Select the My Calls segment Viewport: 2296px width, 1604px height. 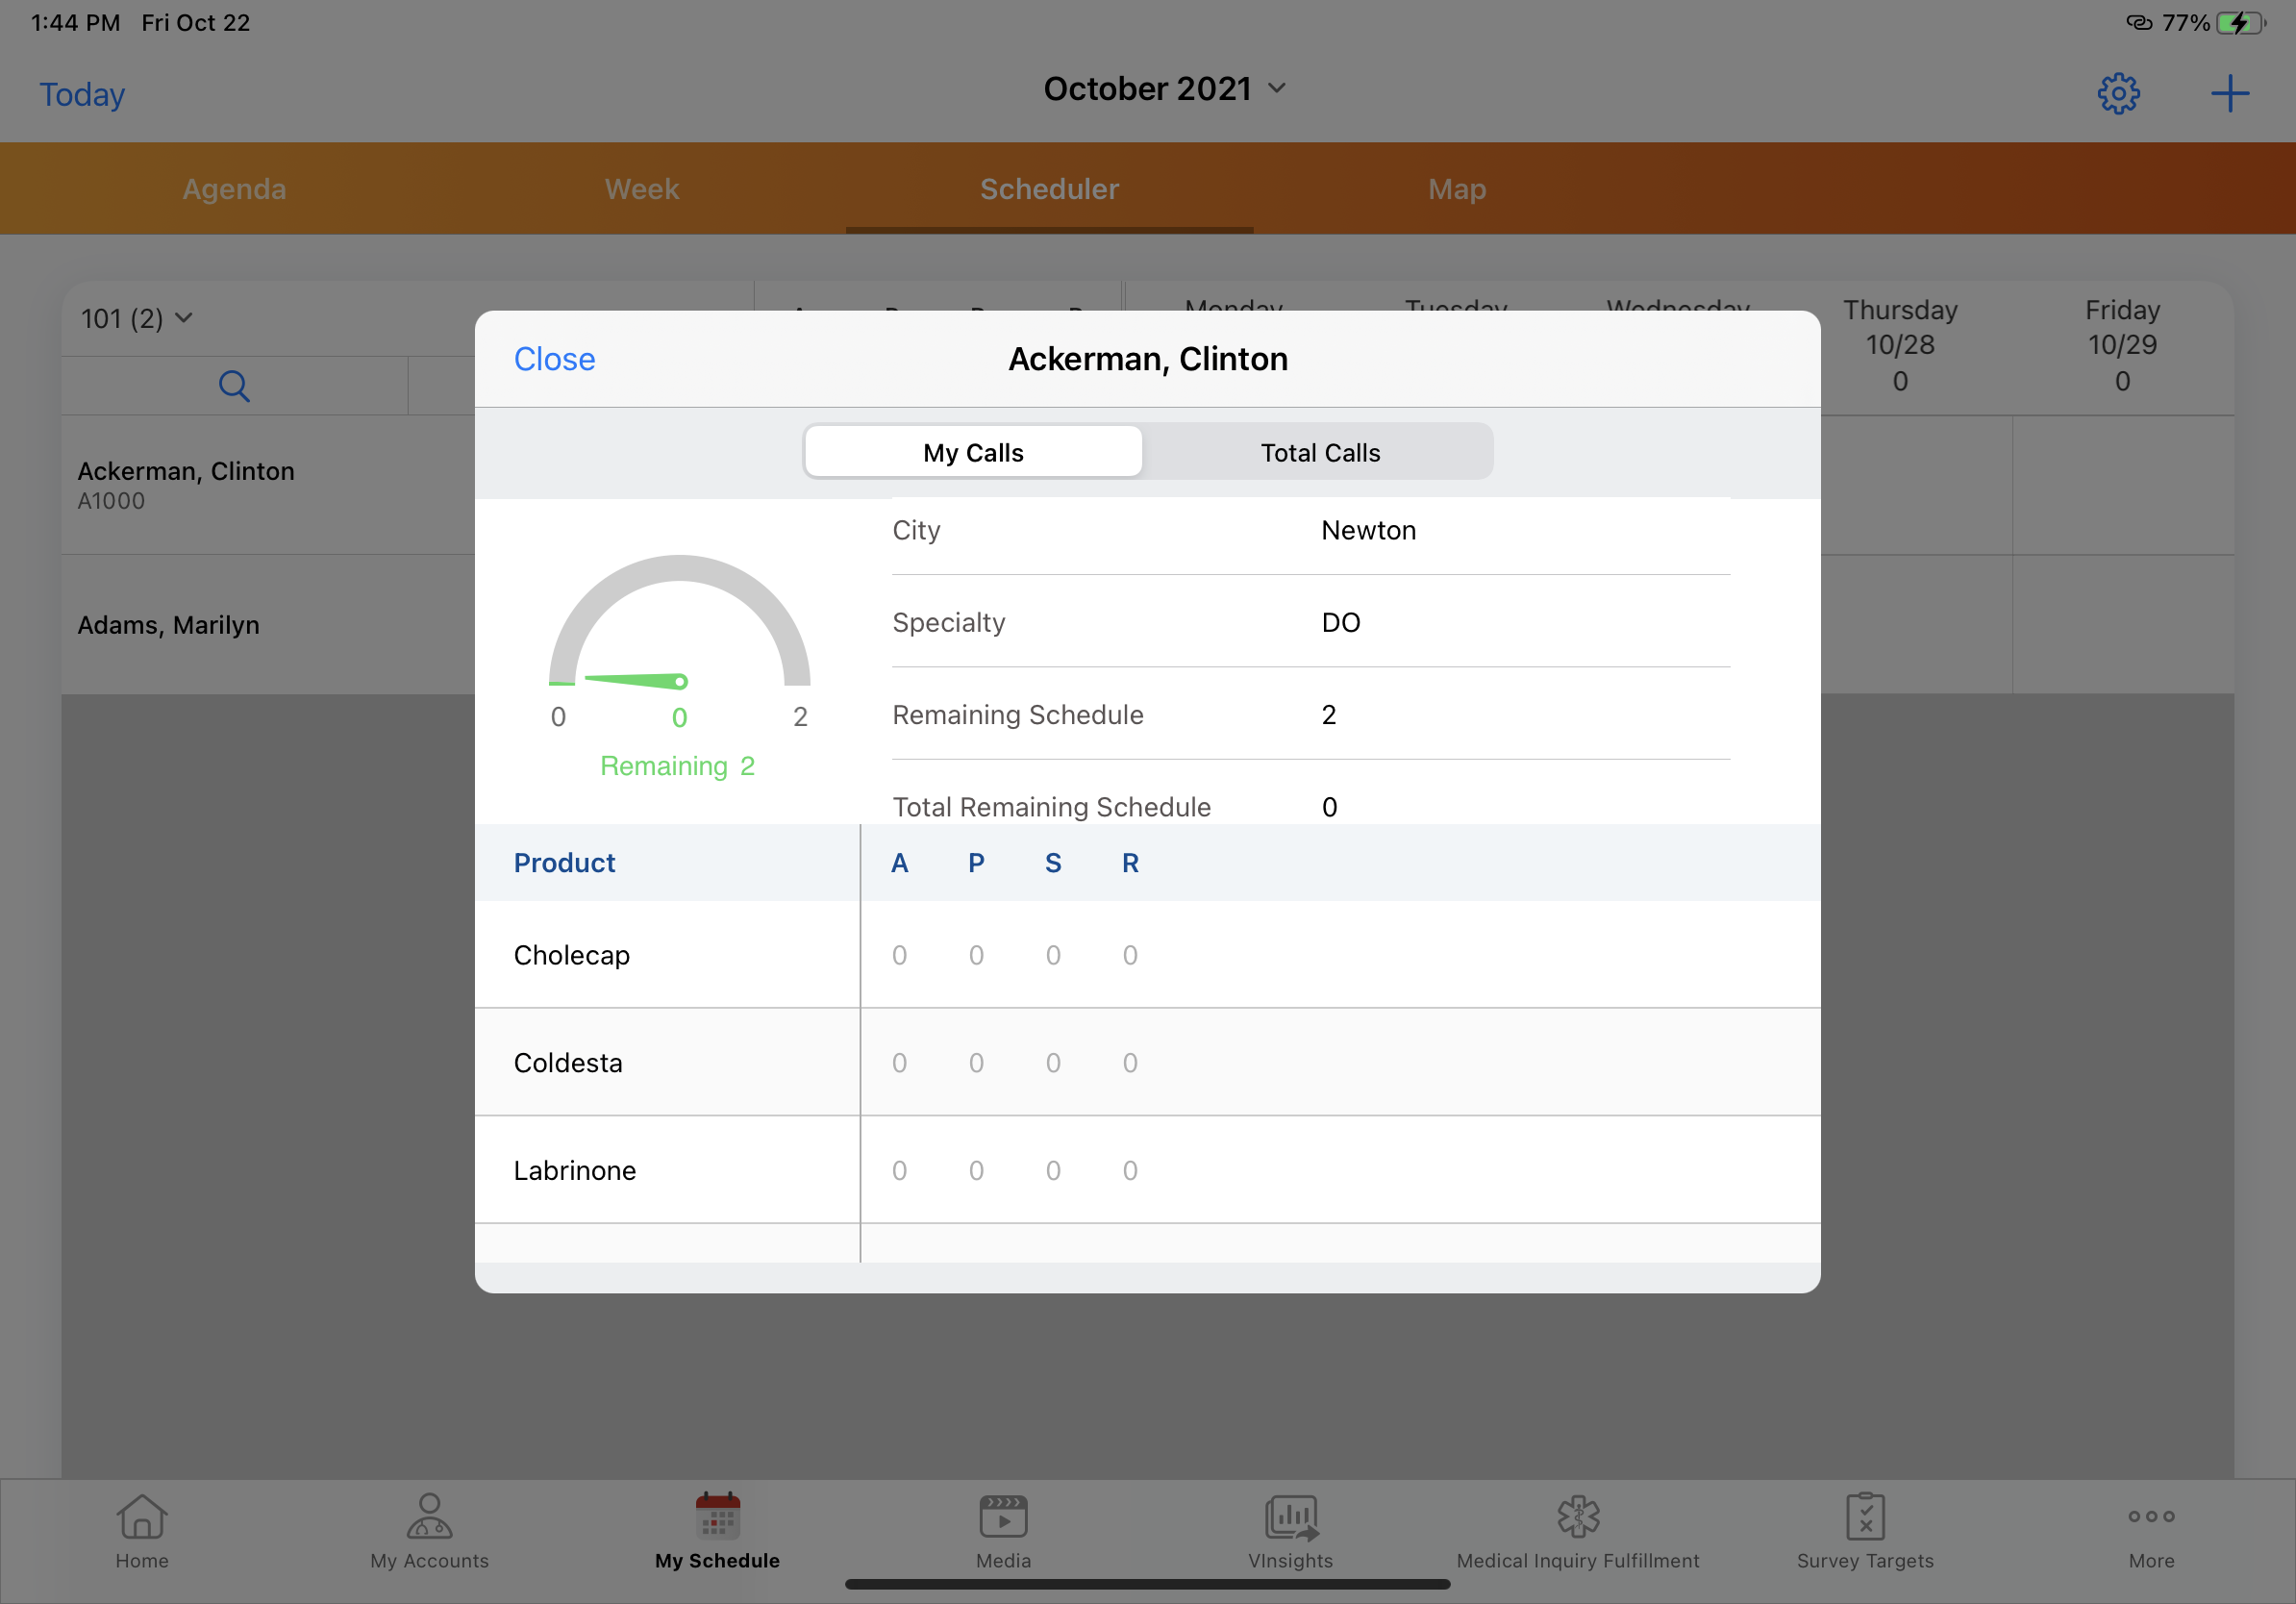coord(973,452)
